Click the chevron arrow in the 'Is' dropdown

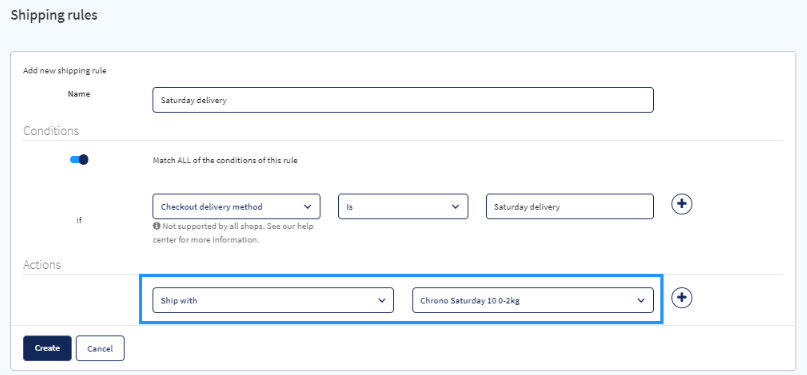[x=455, y=206]
